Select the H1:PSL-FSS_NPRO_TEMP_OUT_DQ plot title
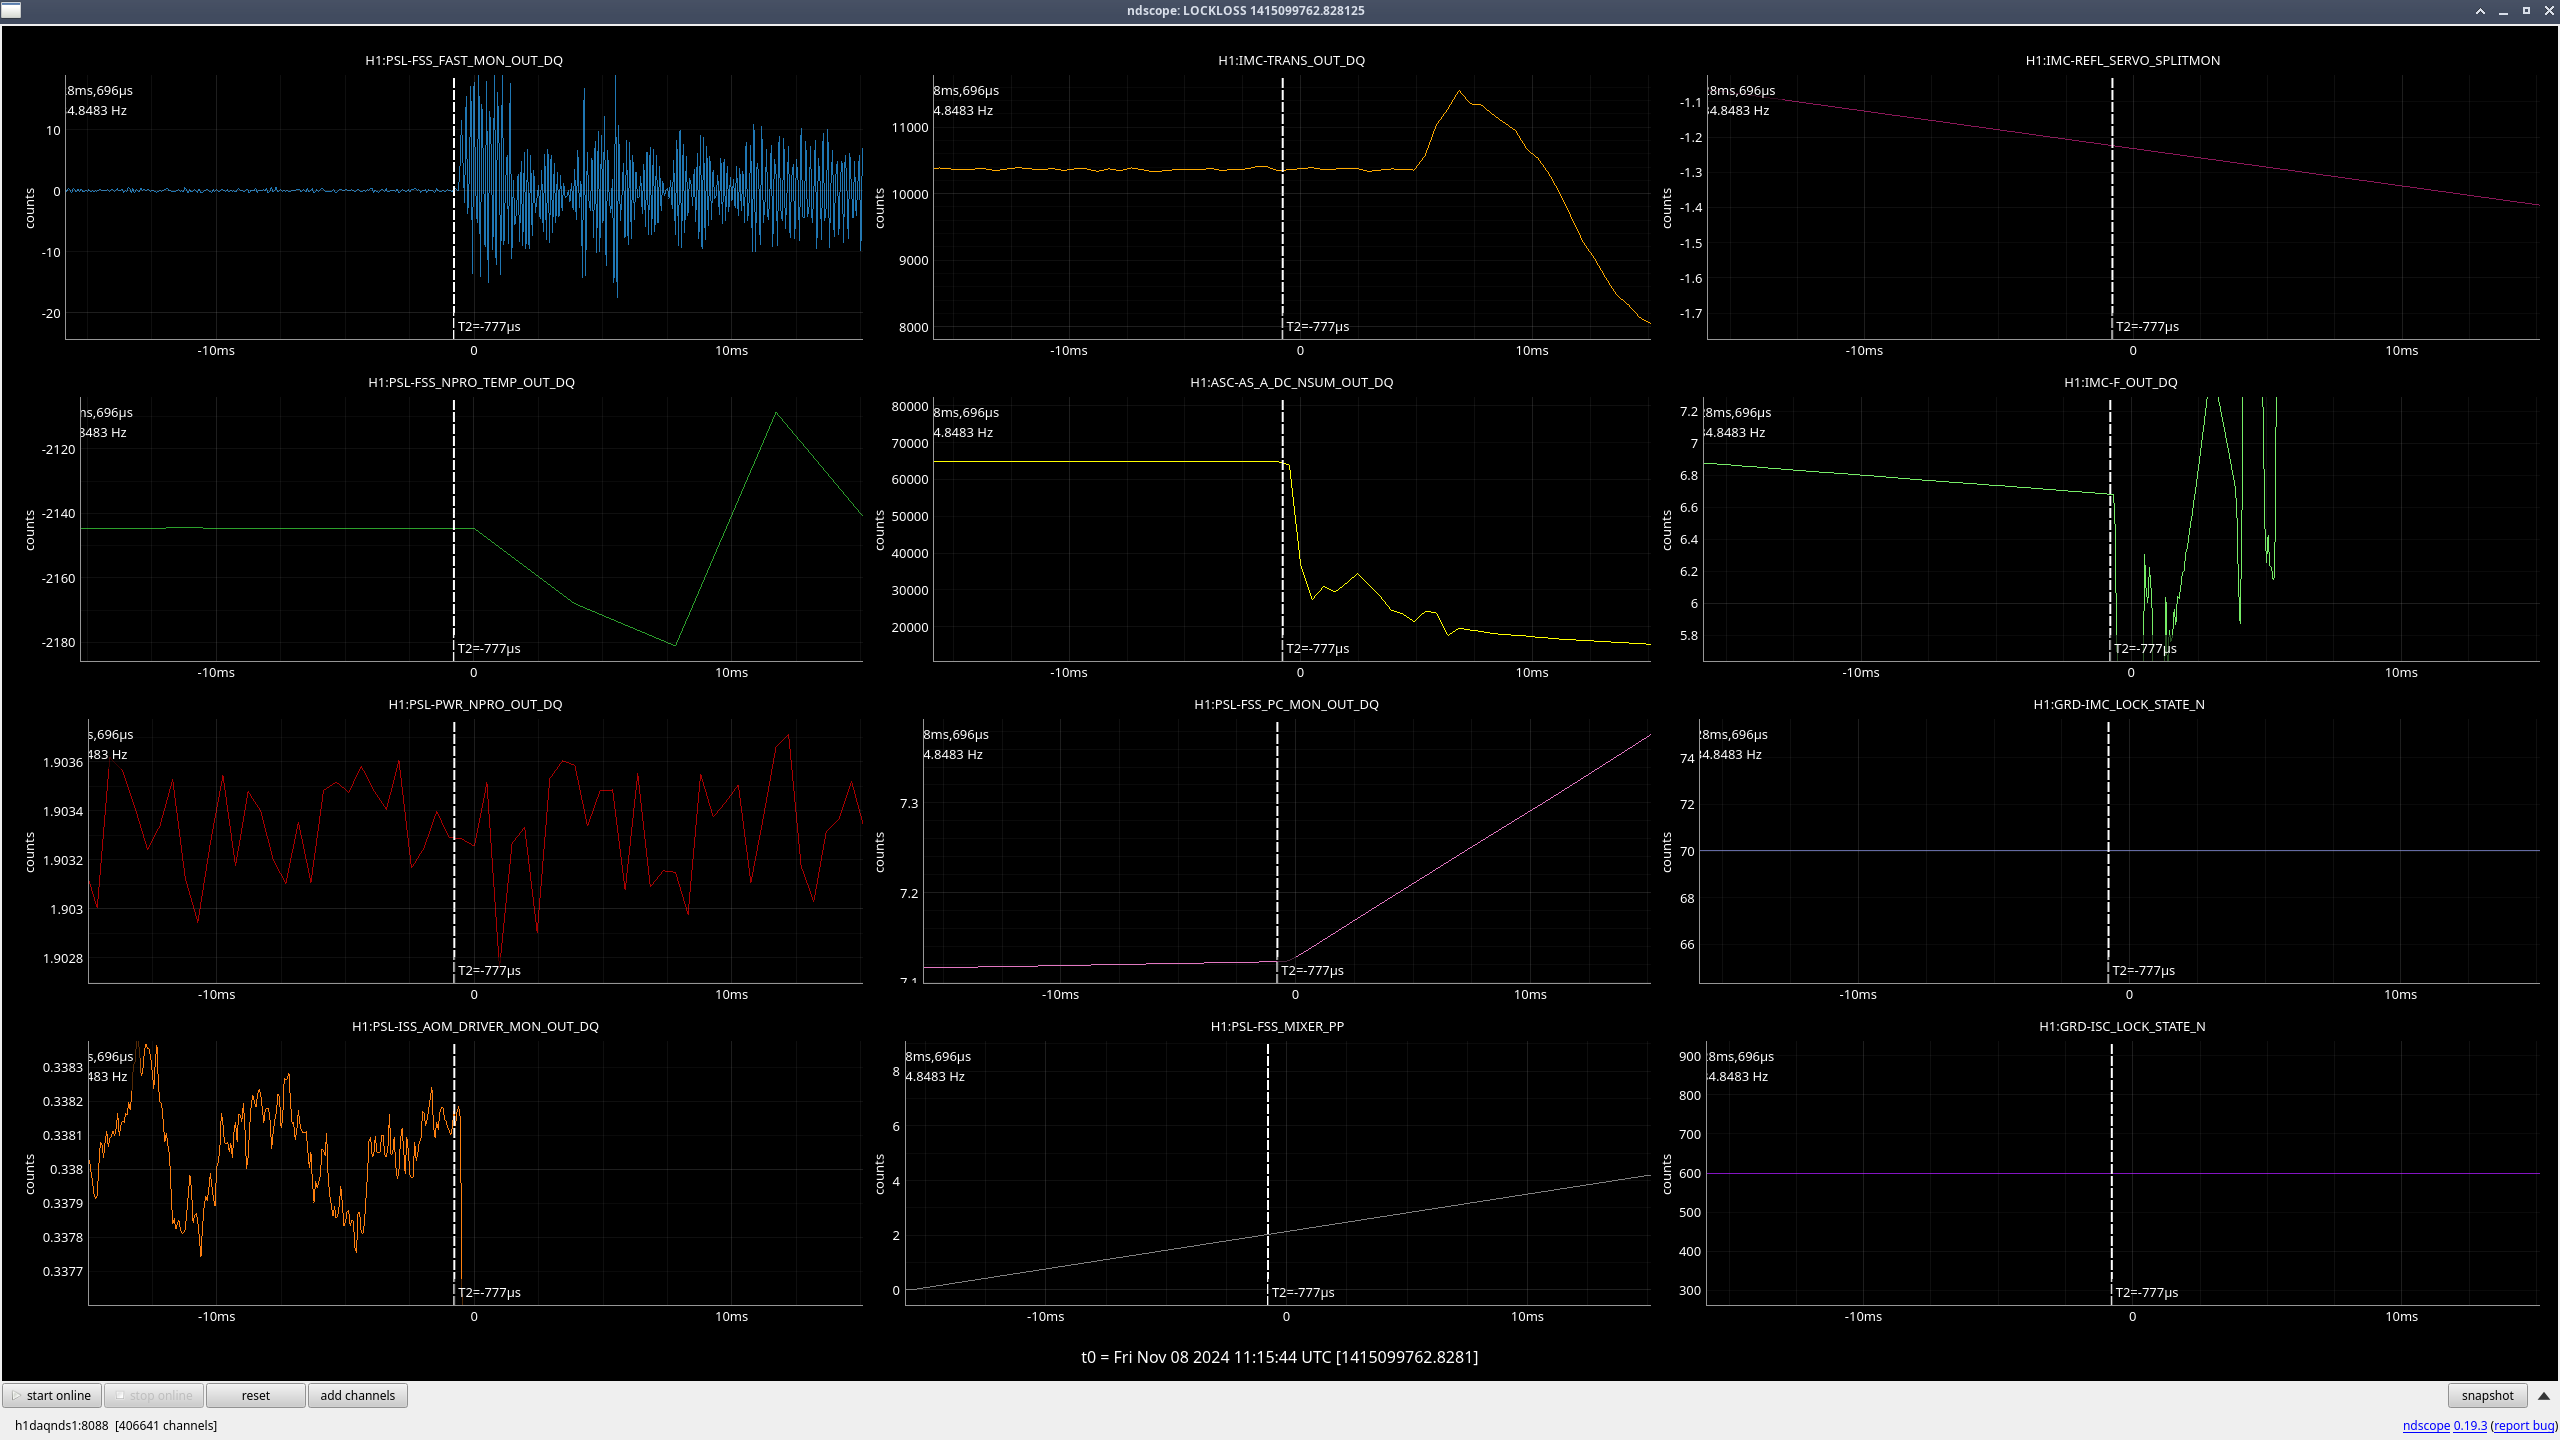Screen dimensions: 2560x1440 click(x=471, y=382)
